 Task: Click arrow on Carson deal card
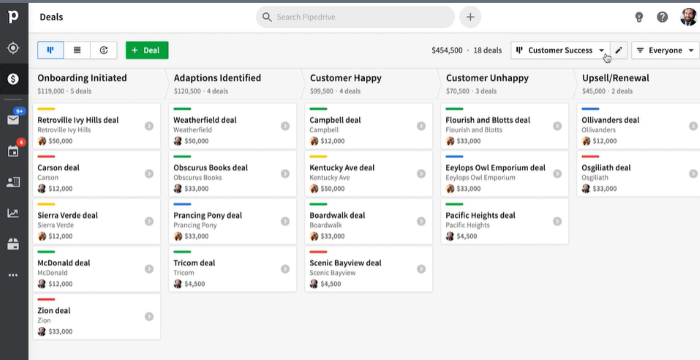click(x=149, y=174)
